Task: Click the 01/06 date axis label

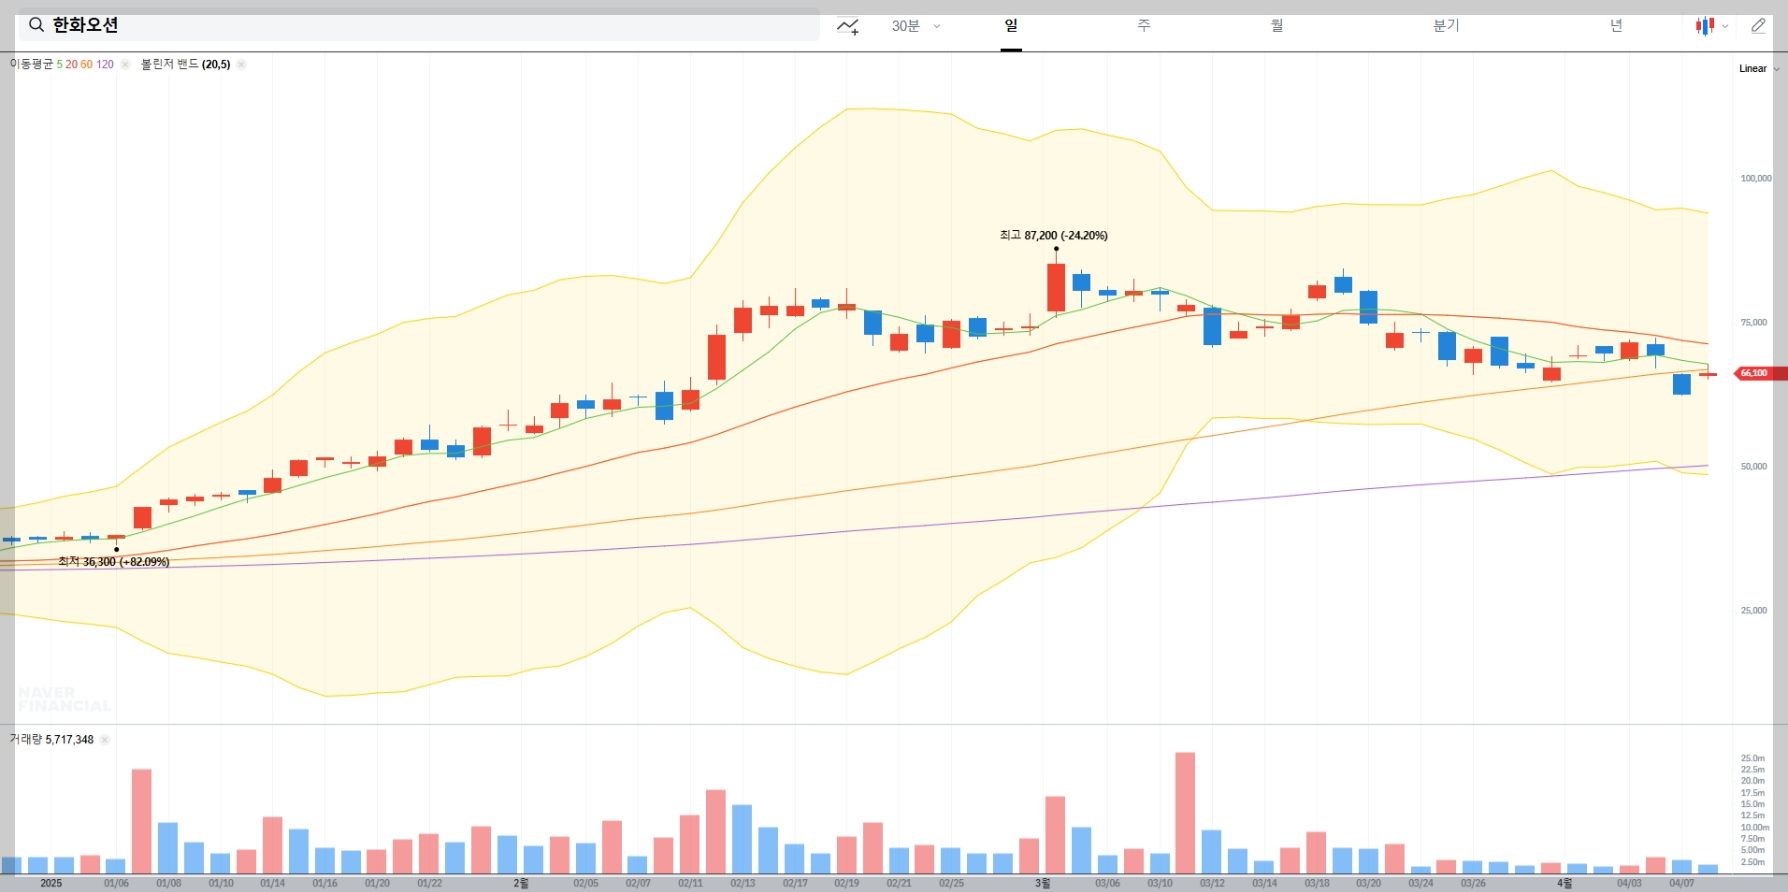Action: 116,883
